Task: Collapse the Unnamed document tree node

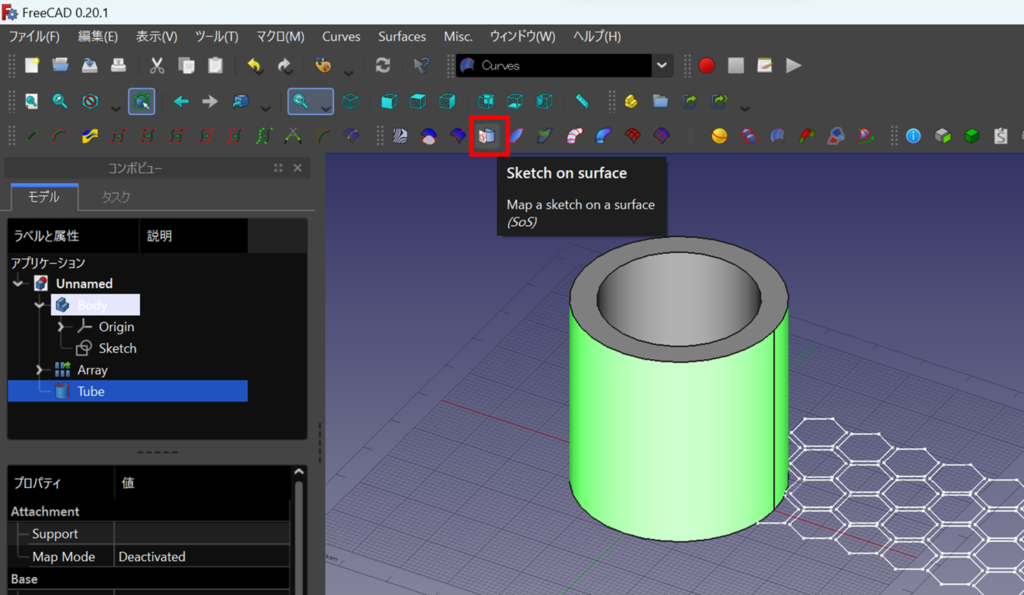Action: pos(18,283)
